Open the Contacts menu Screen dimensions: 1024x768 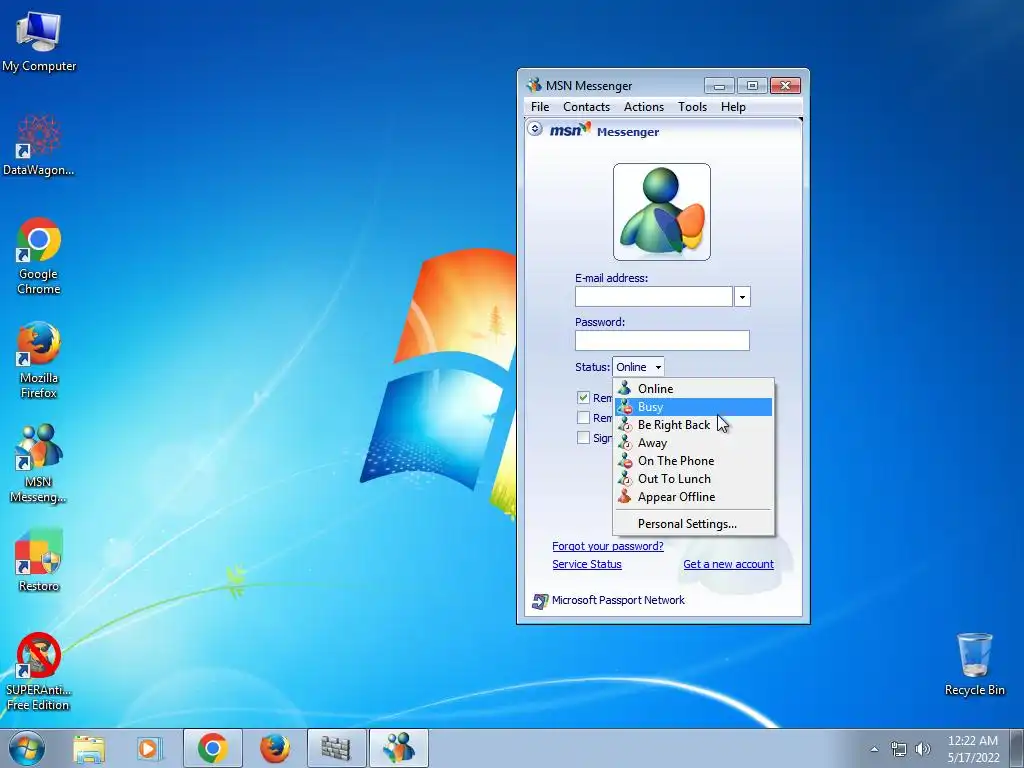586,106
